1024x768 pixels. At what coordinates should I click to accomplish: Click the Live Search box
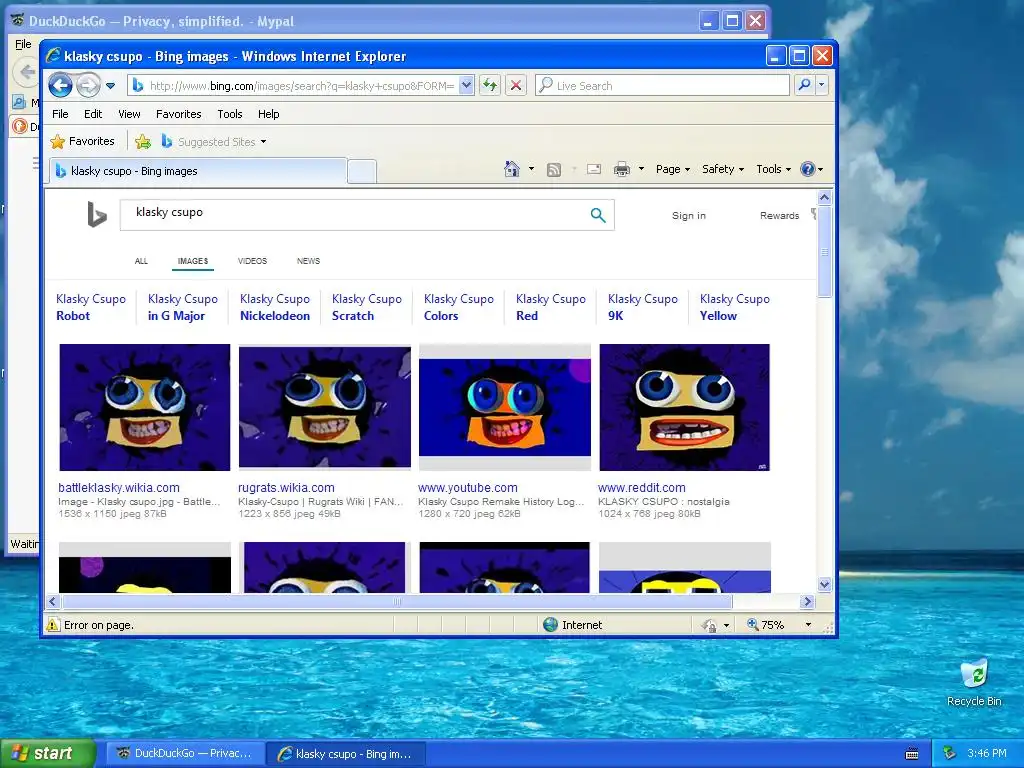[662, 86]
